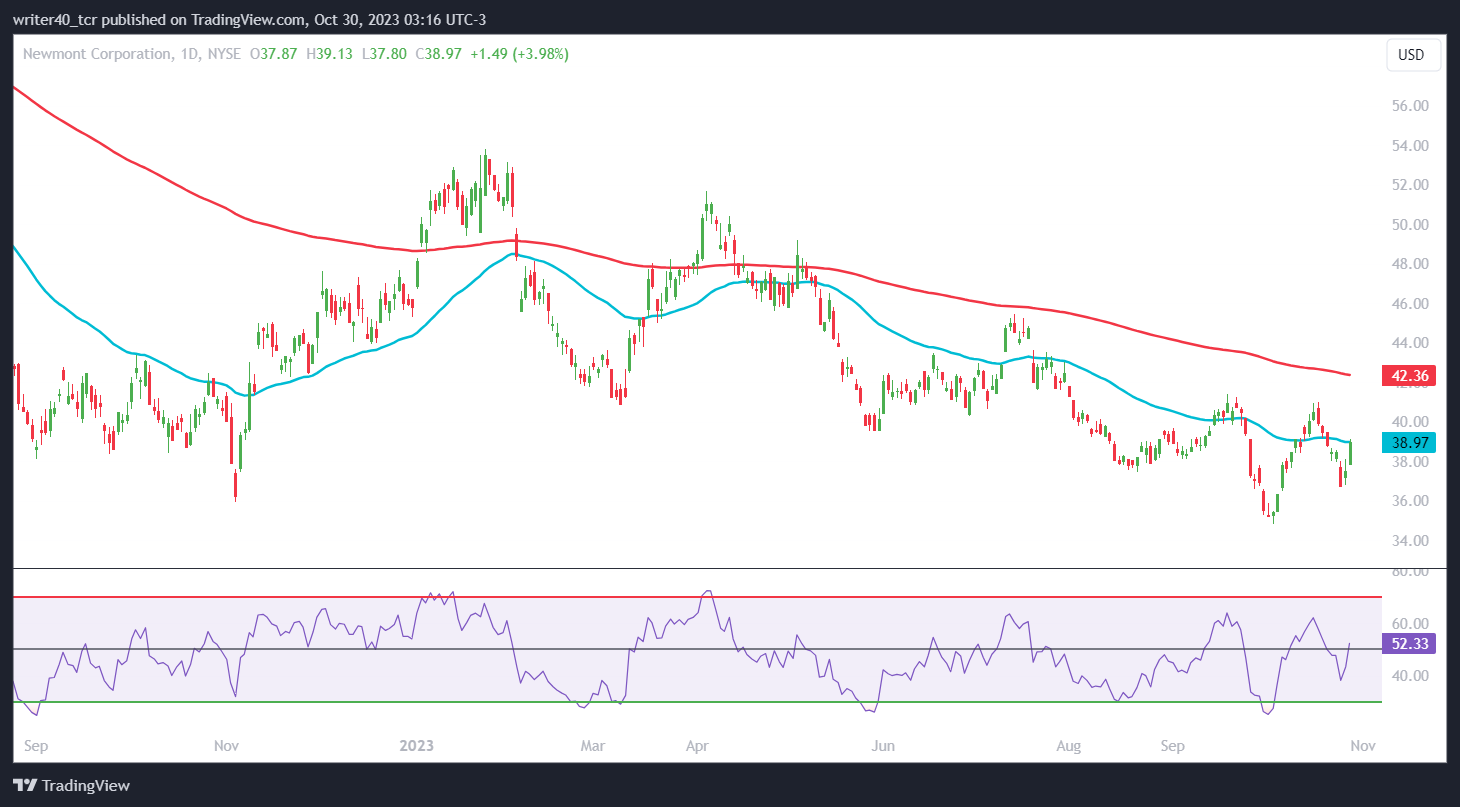Click the 50.00 price axis label
Image resolution: width=1460 pixels, height=807 pixels.
click(x=1409, y=225)
